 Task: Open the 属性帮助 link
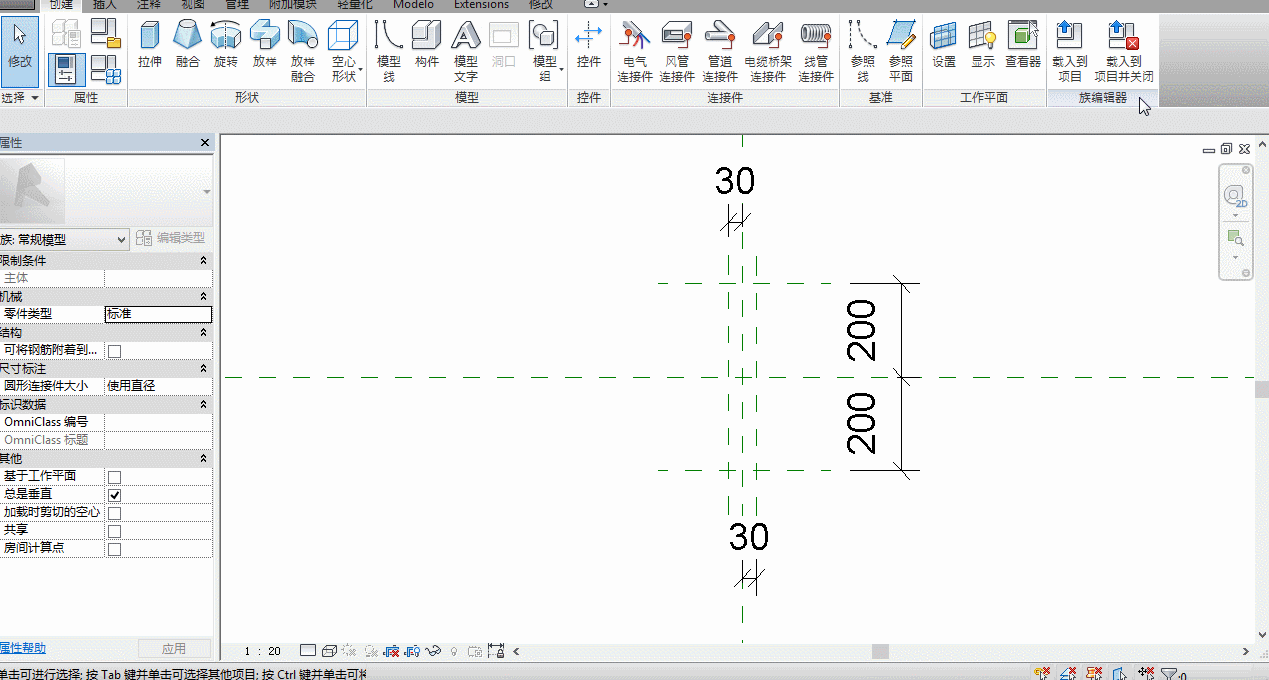tap(23, 648)
